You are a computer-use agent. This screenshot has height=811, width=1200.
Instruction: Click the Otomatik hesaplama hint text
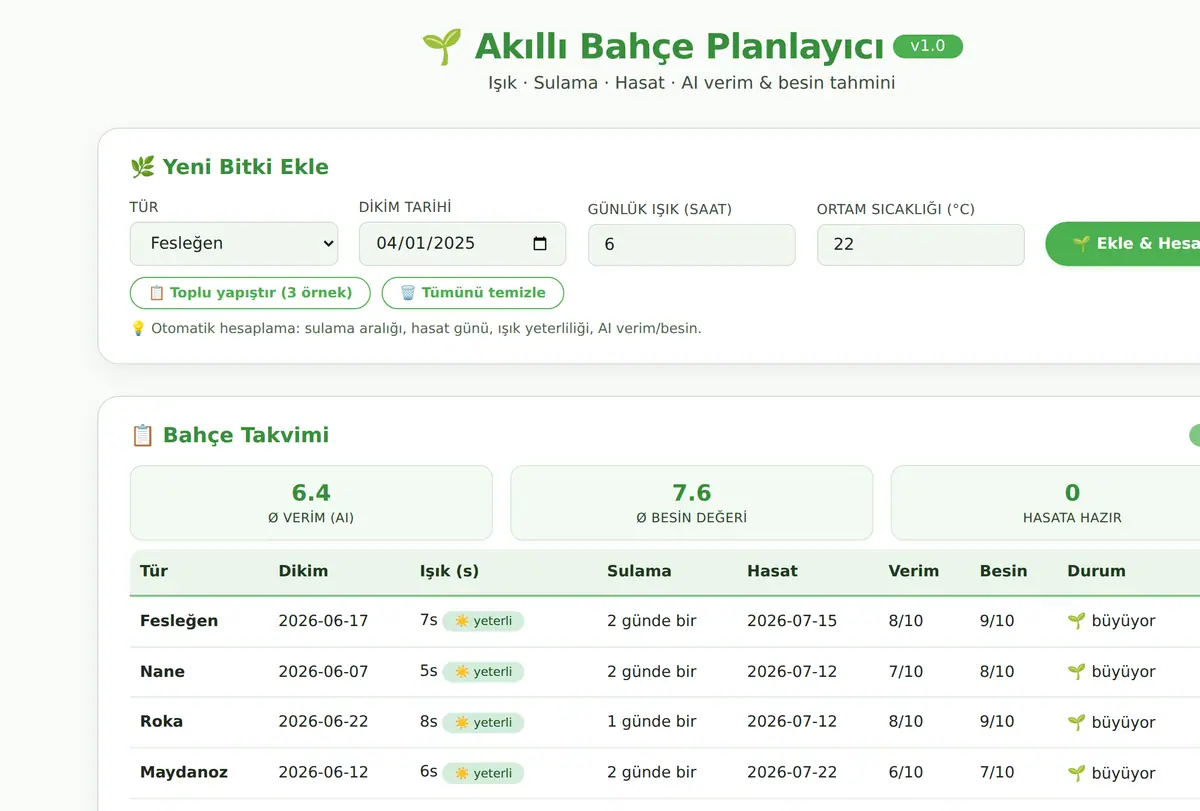[x=416, y=328]
